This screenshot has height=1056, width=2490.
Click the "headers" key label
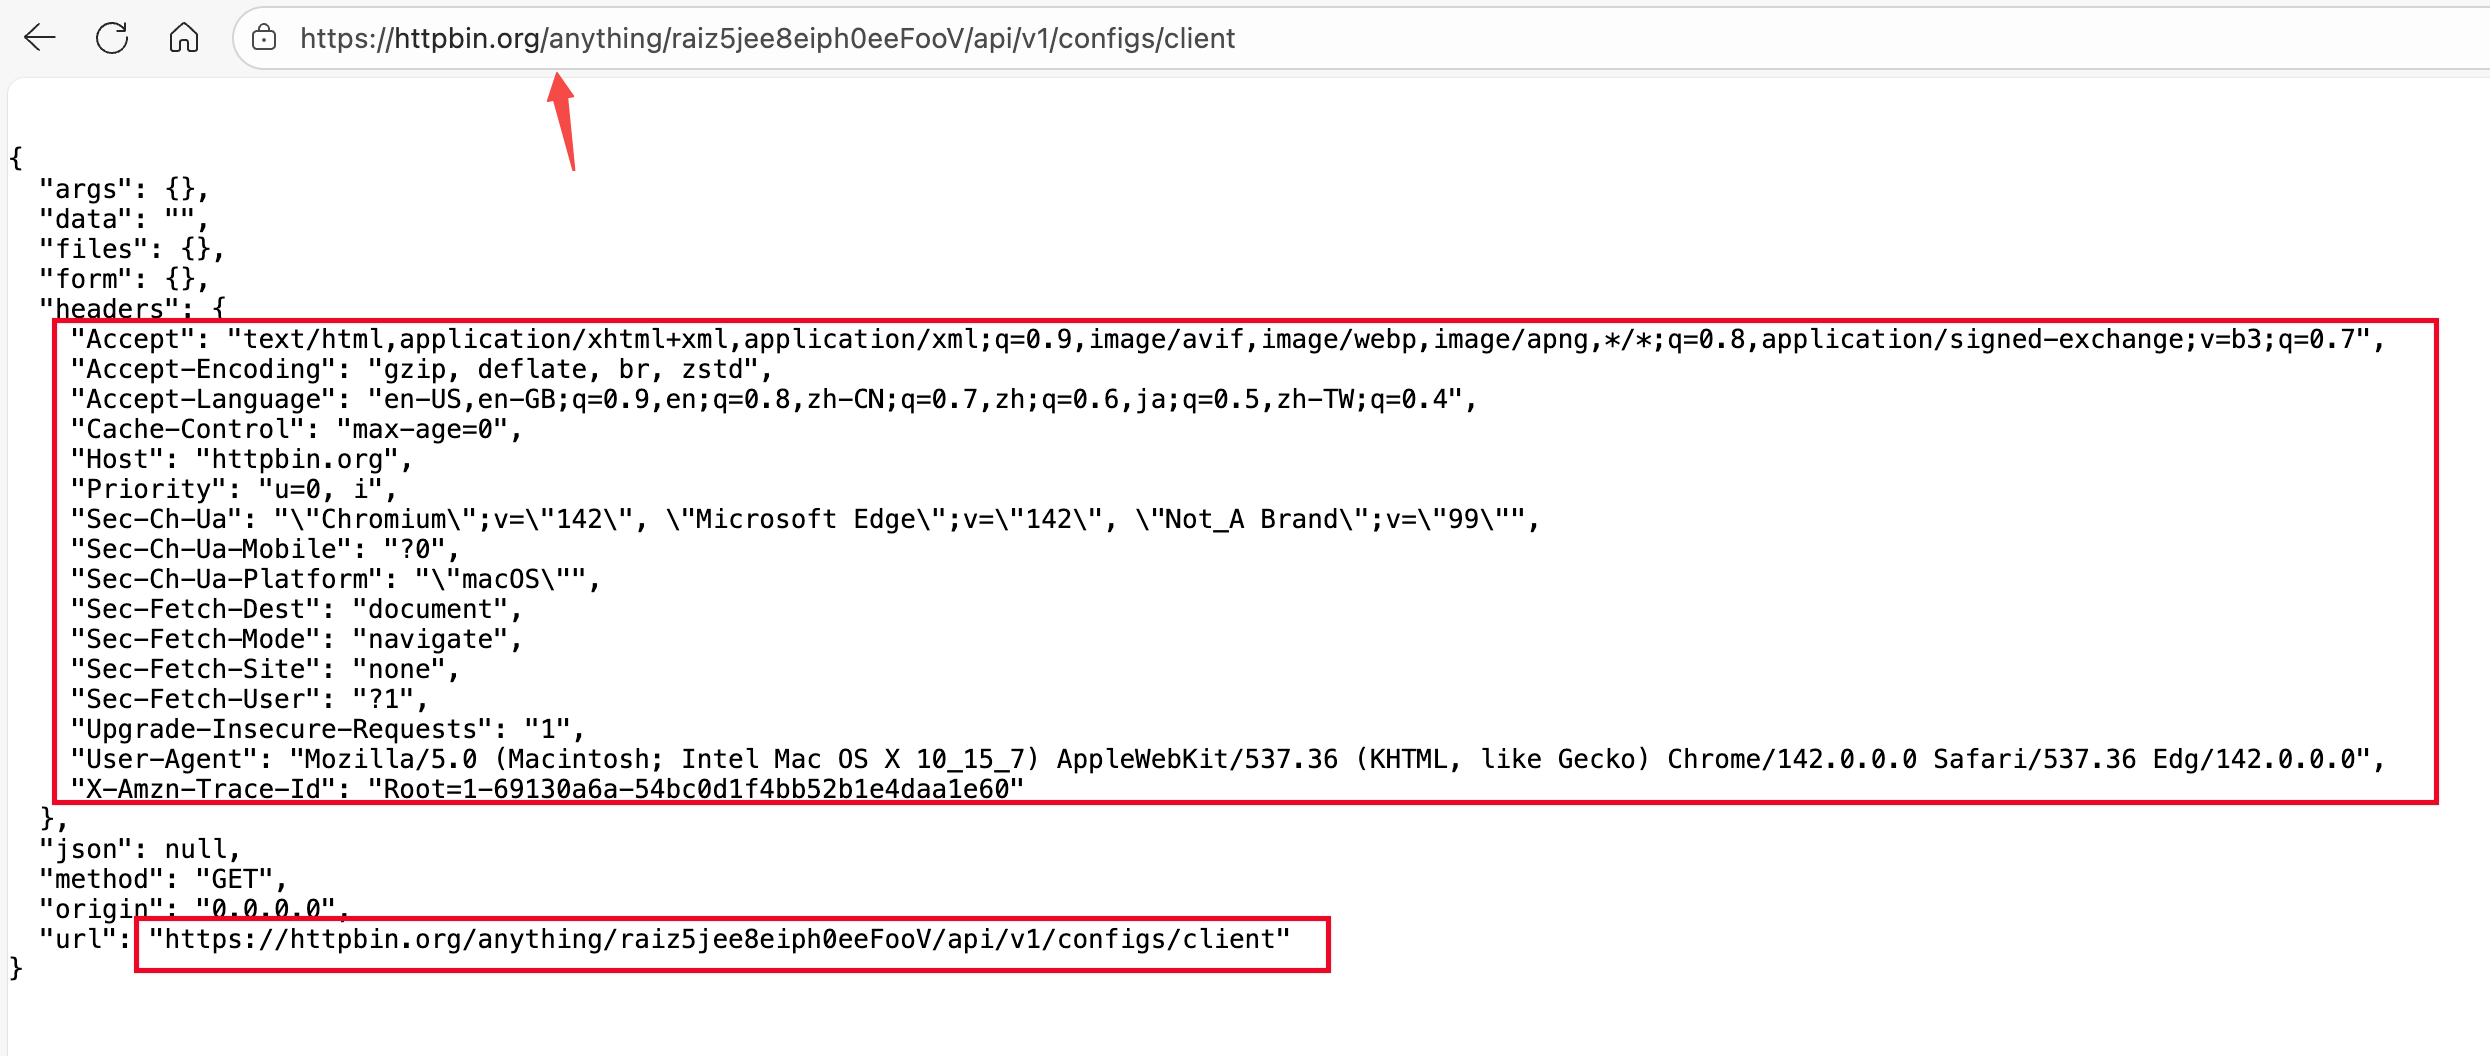[x=109, y=308]
